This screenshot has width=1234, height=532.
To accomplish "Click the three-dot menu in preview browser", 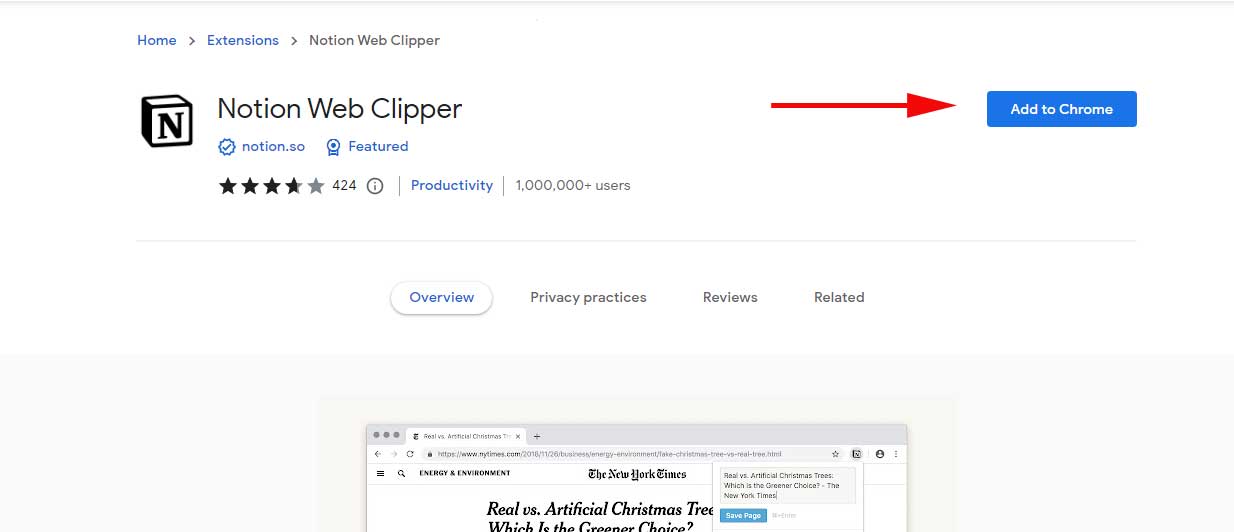I will tap(896, 454).
